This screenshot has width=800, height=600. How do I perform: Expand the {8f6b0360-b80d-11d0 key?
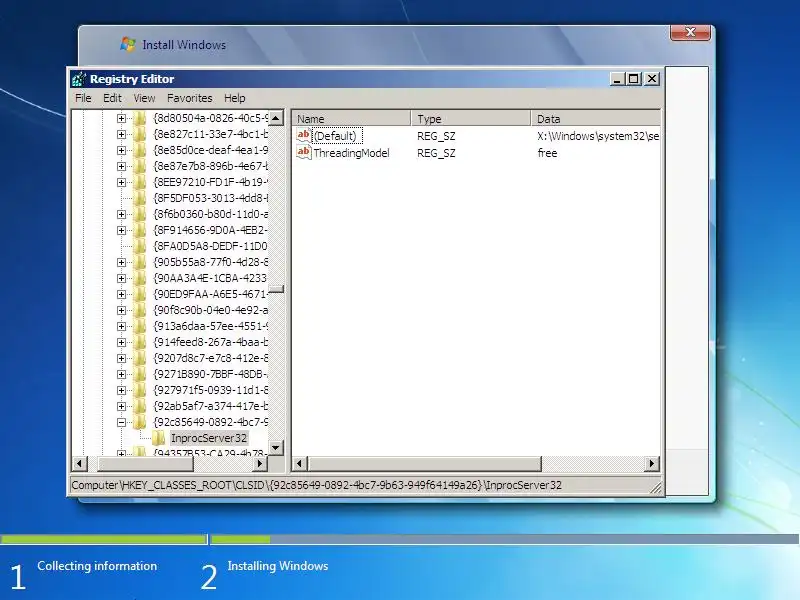[x=121, y=214]
